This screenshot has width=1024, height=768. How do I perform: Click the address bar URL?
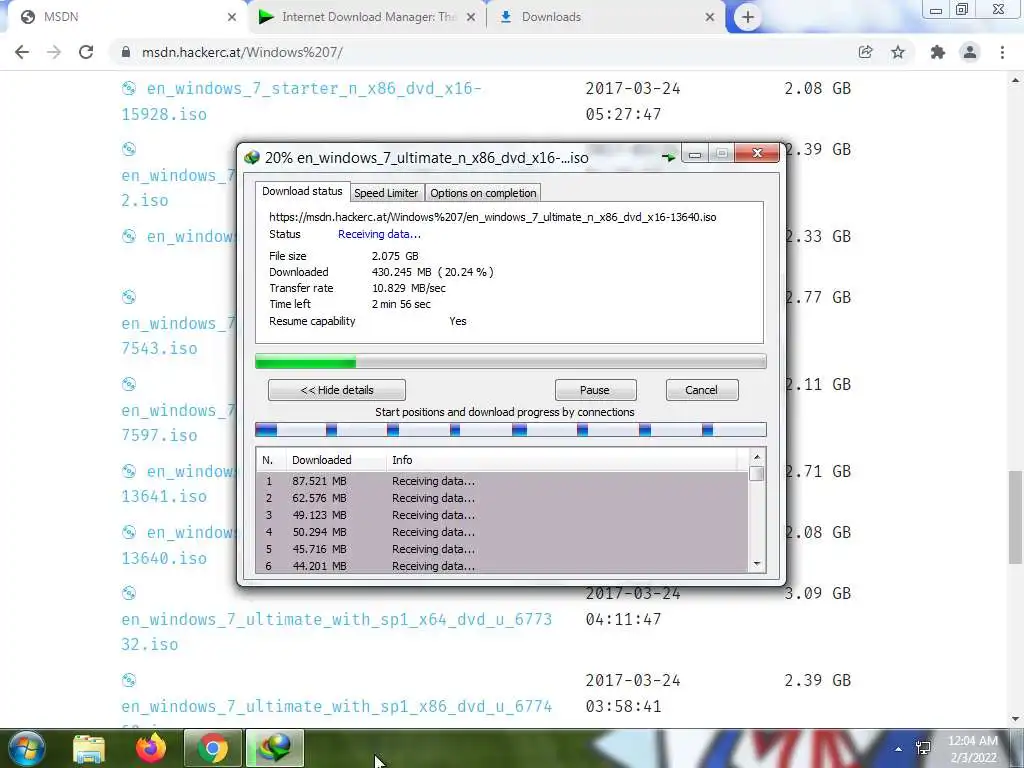(x=242, y=52)
